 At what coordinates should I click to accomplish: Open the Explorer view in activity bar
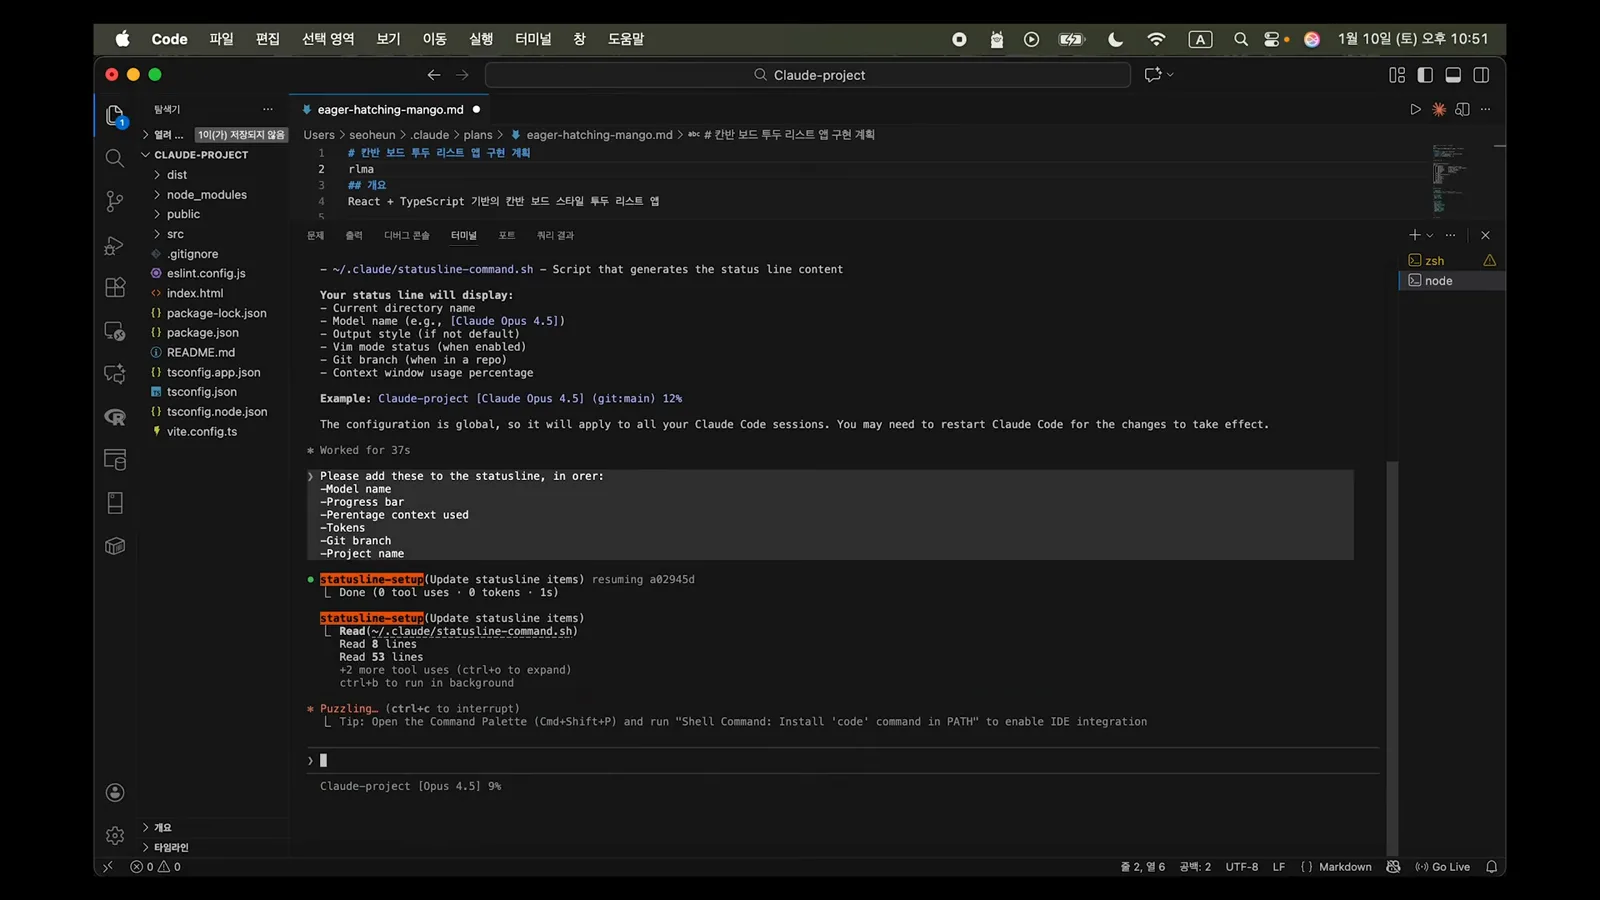point(115,115)
